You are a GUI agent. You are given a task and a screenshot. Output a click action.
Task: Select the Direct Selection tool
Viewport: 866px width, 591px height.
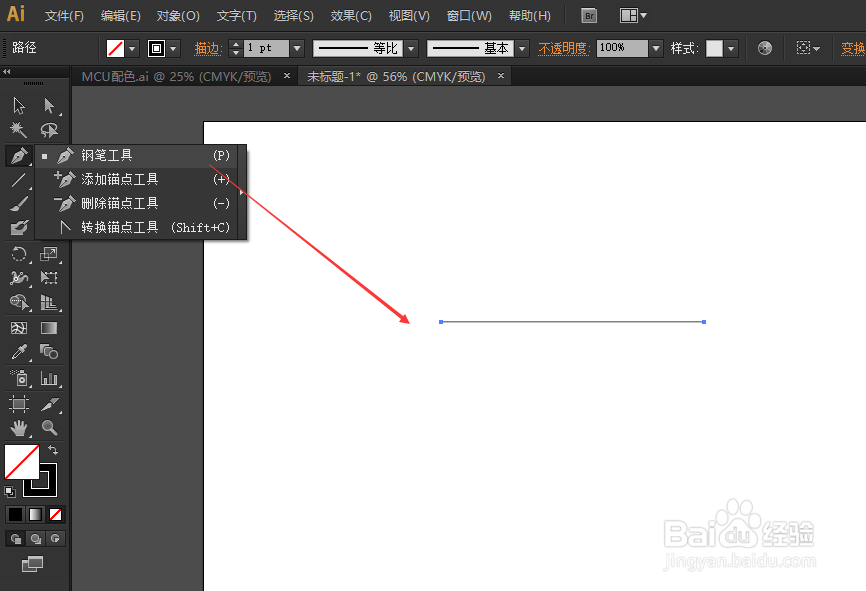point(49,105)
